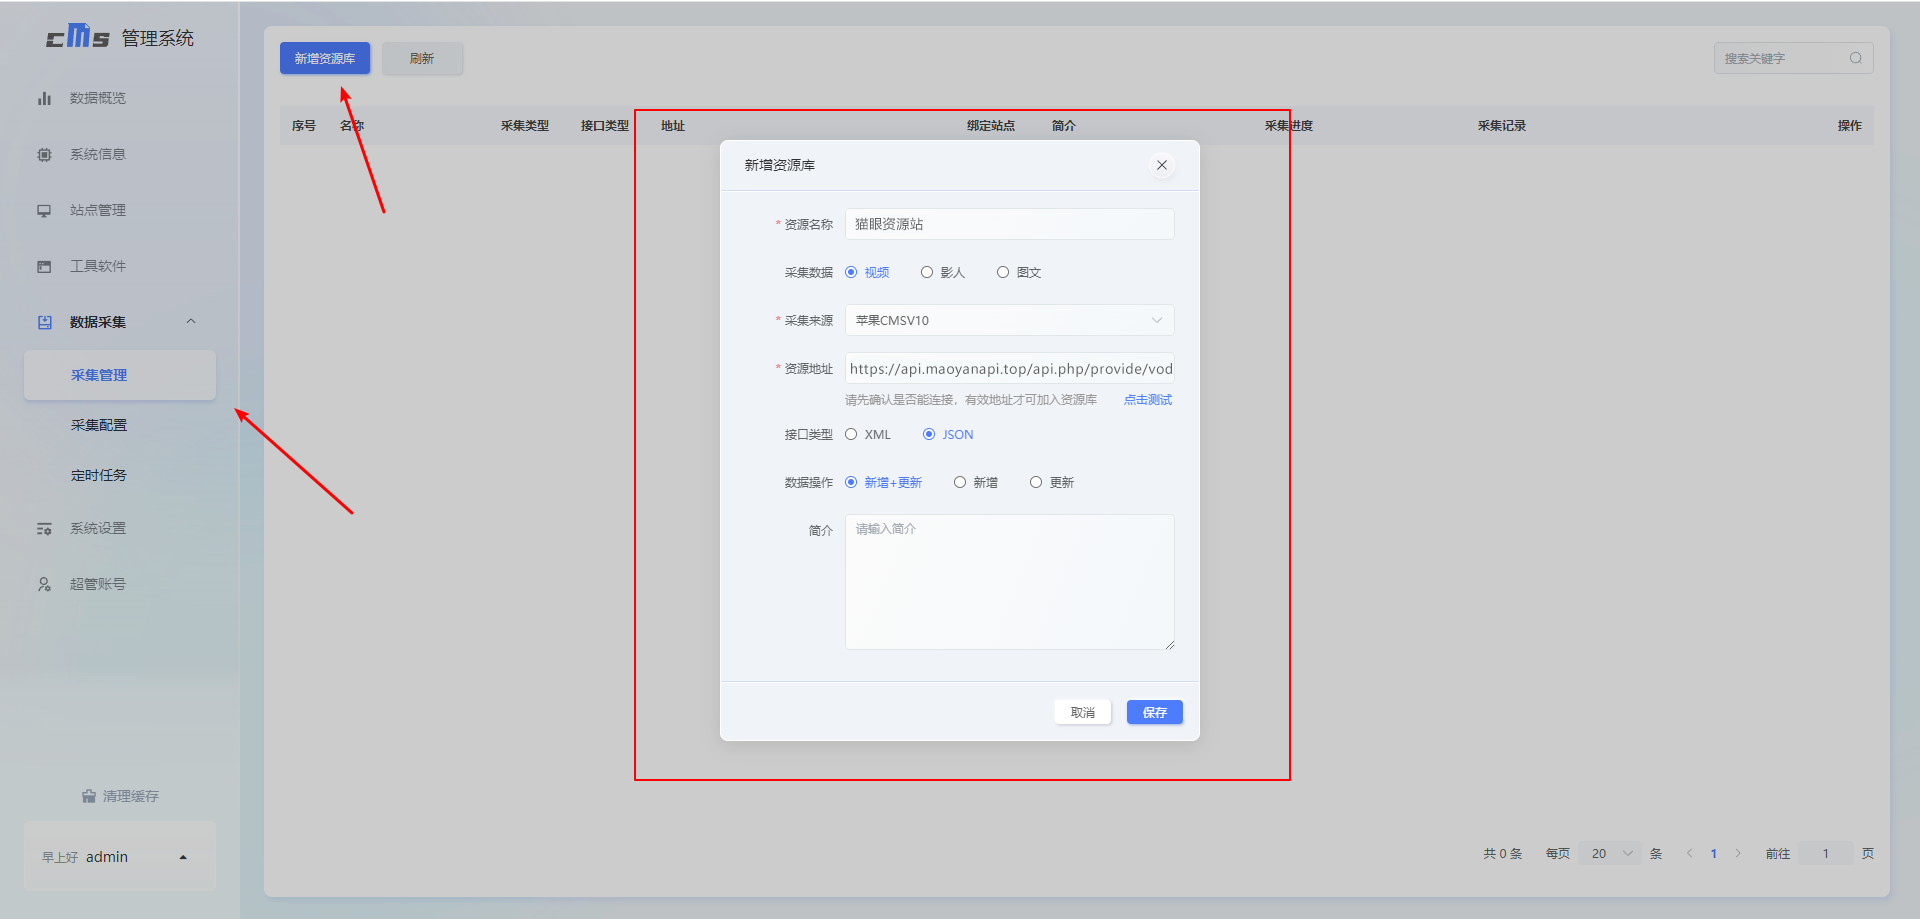The height and width of the screenshot is (919, 1920).
Task: Open 采集配置 in the sidebar
Action: point(99,425)
